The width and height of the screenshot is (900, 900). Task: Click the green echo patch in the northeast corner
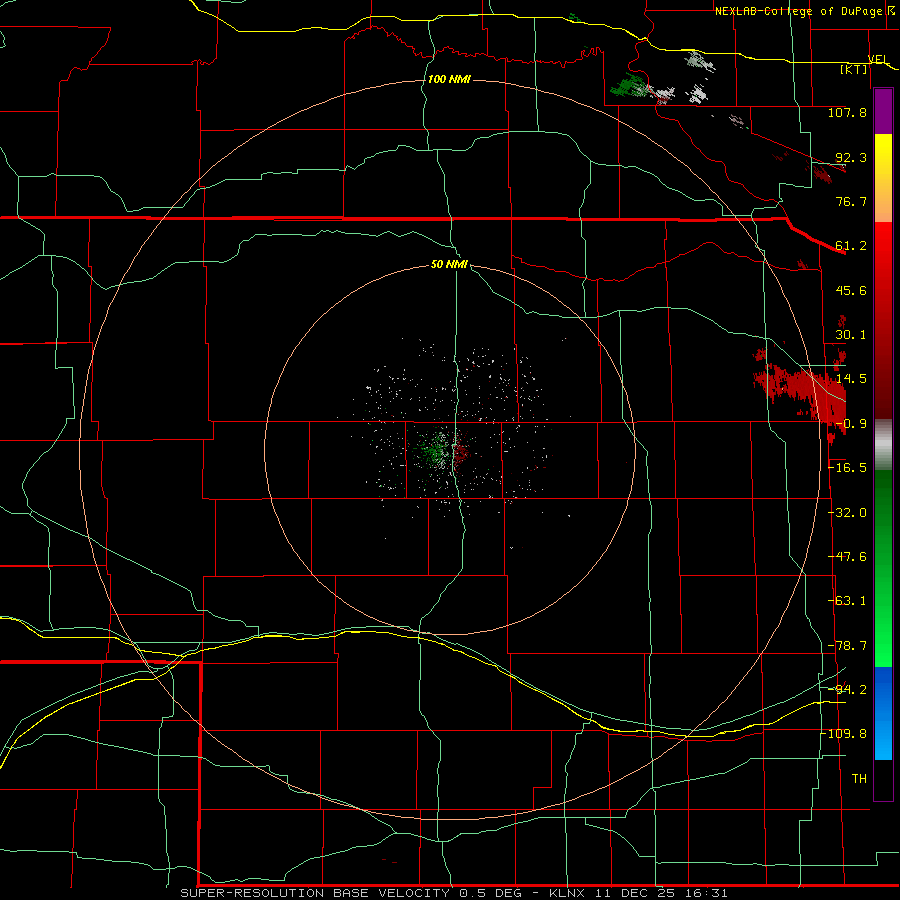click(x=629, y=86)
